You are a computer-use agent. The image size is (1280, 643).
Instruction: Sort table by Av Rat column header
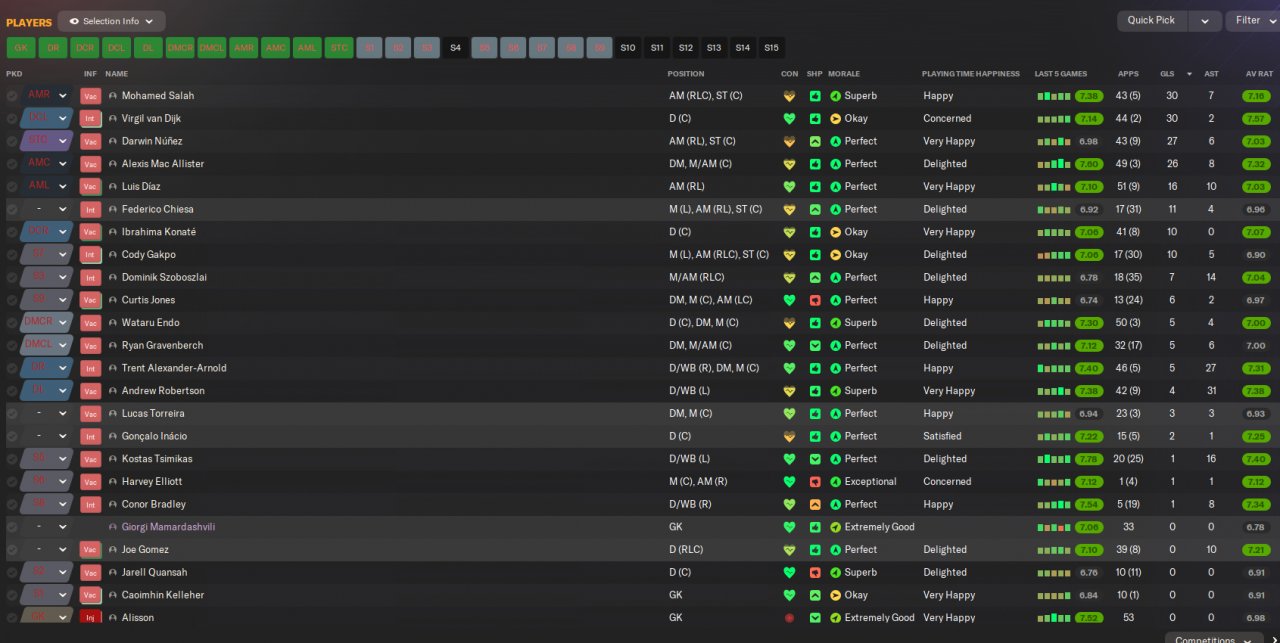click(1258, 74)
